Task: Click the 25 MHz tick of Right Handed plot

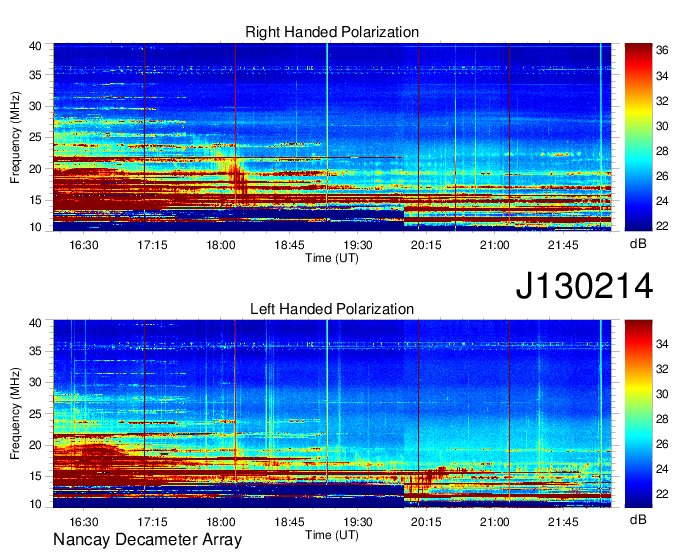Action: (x=35, y=137)
